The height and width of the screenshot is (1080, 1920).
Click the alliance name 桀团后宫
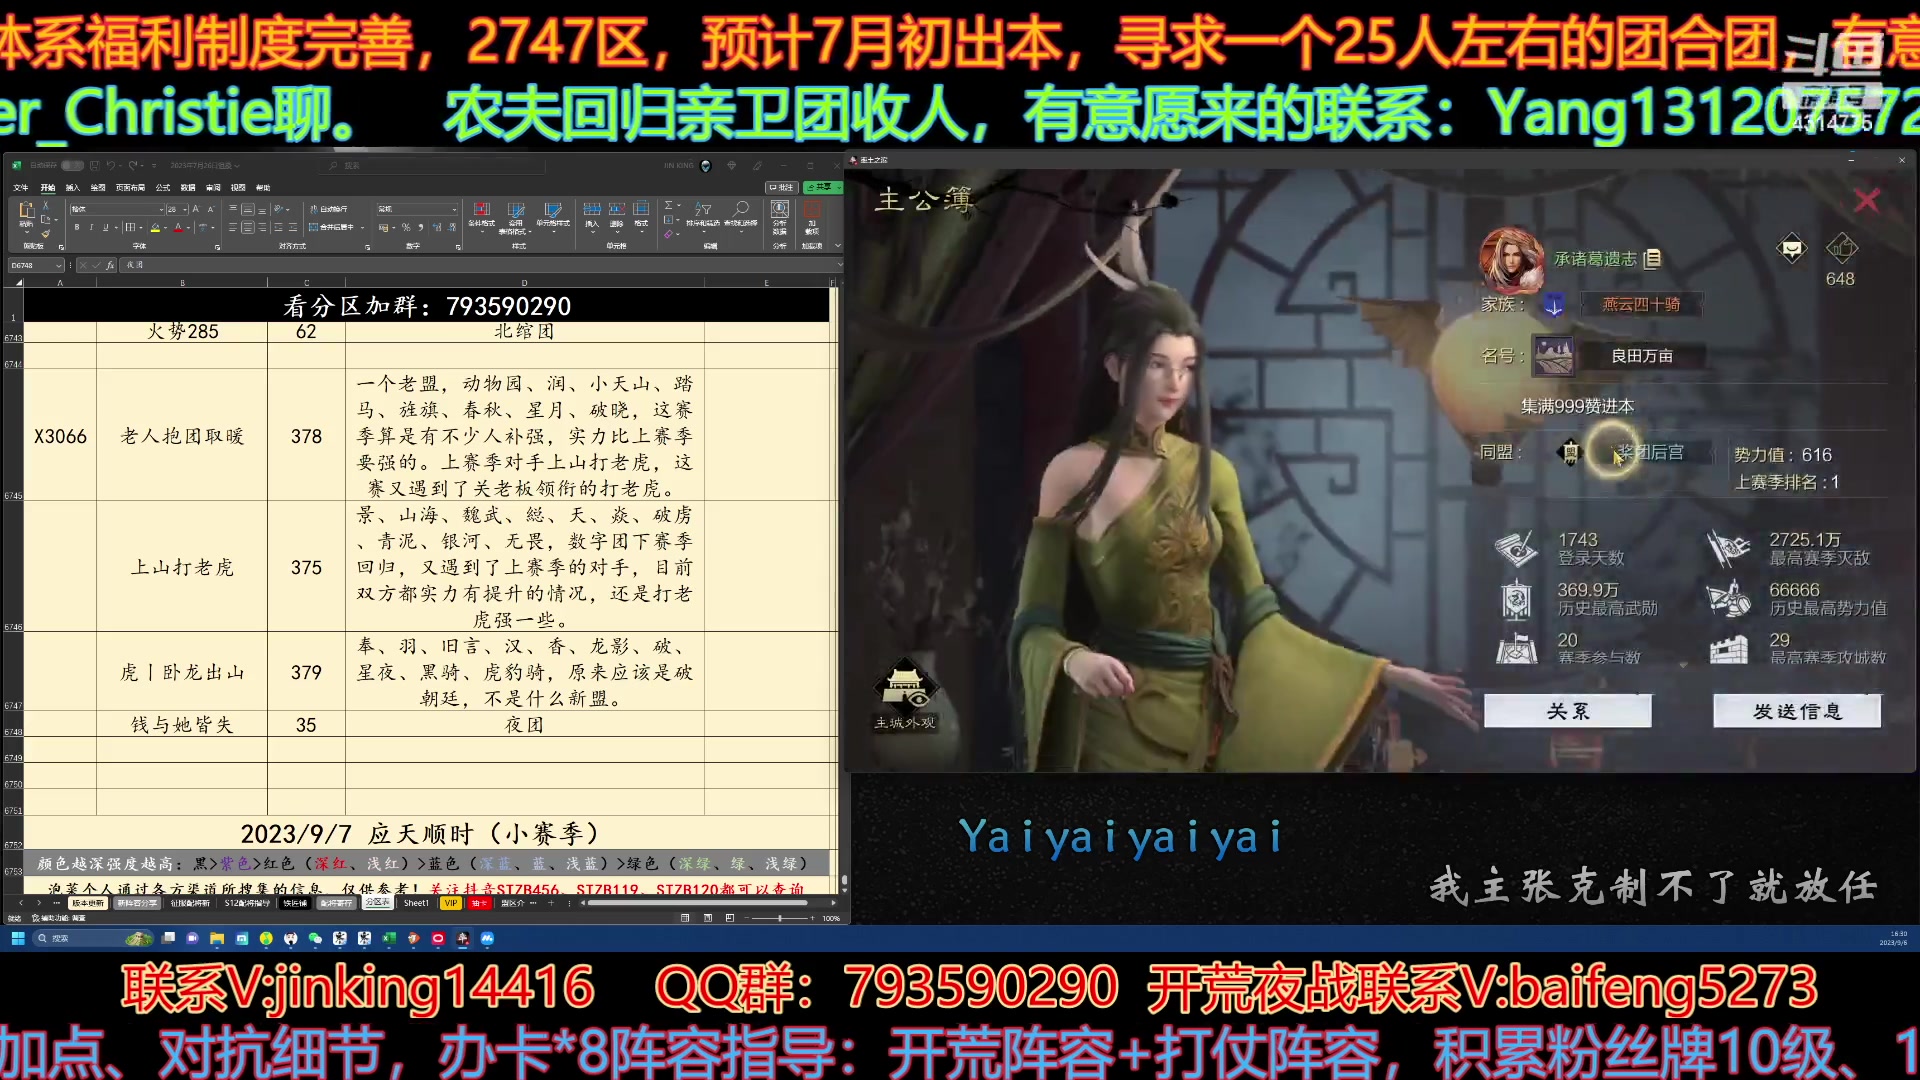tap(1650, 452)
